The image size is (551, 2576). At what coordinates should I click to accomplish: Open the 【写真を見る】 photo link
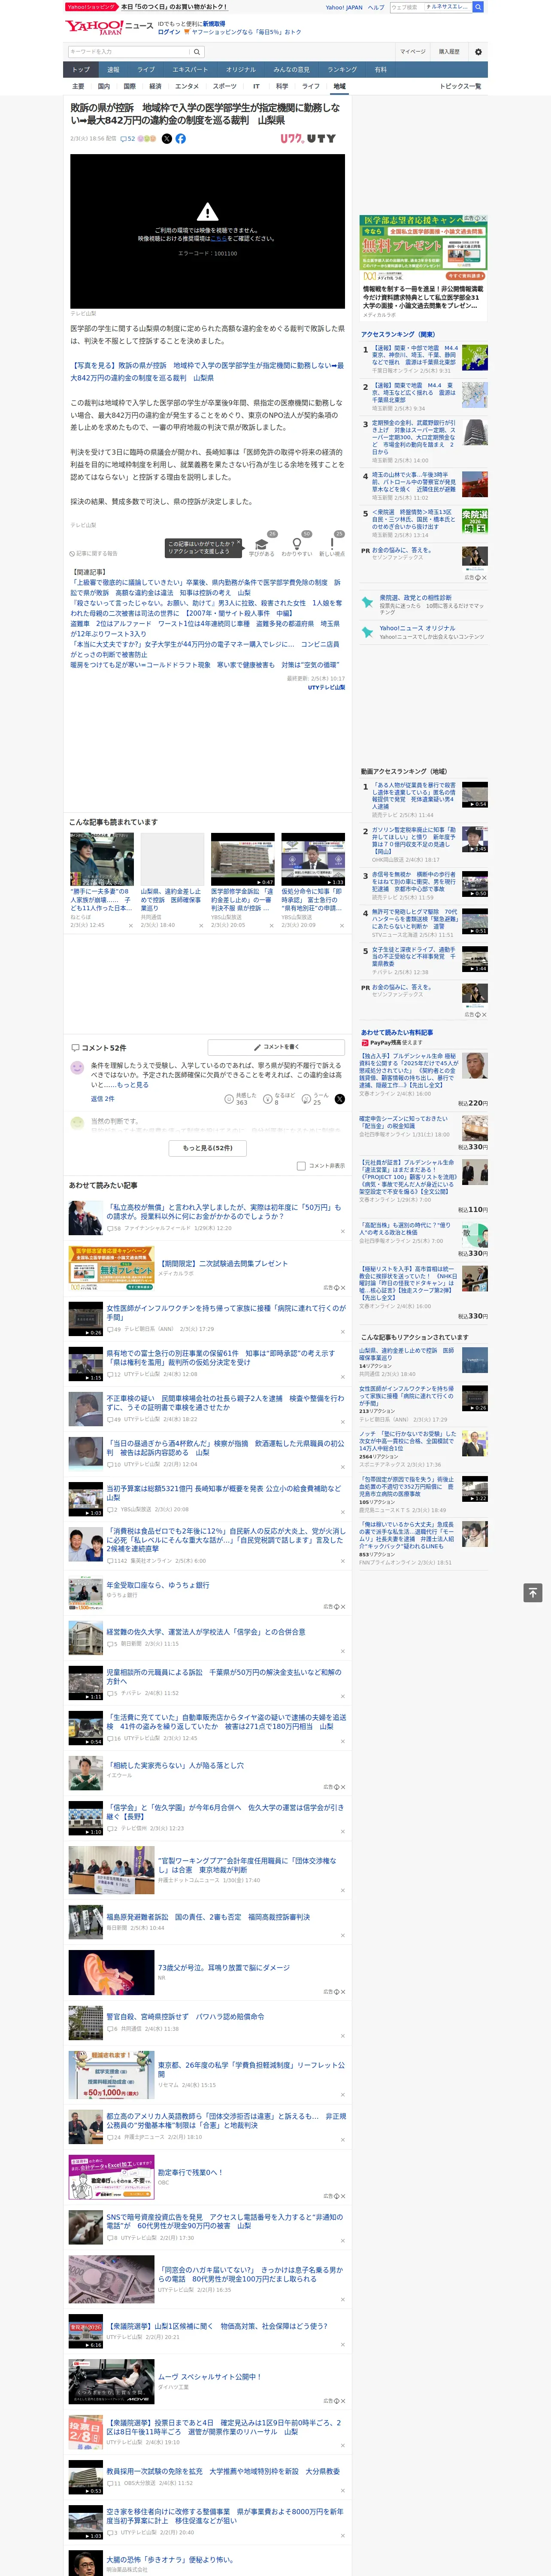tap(206, 372)
